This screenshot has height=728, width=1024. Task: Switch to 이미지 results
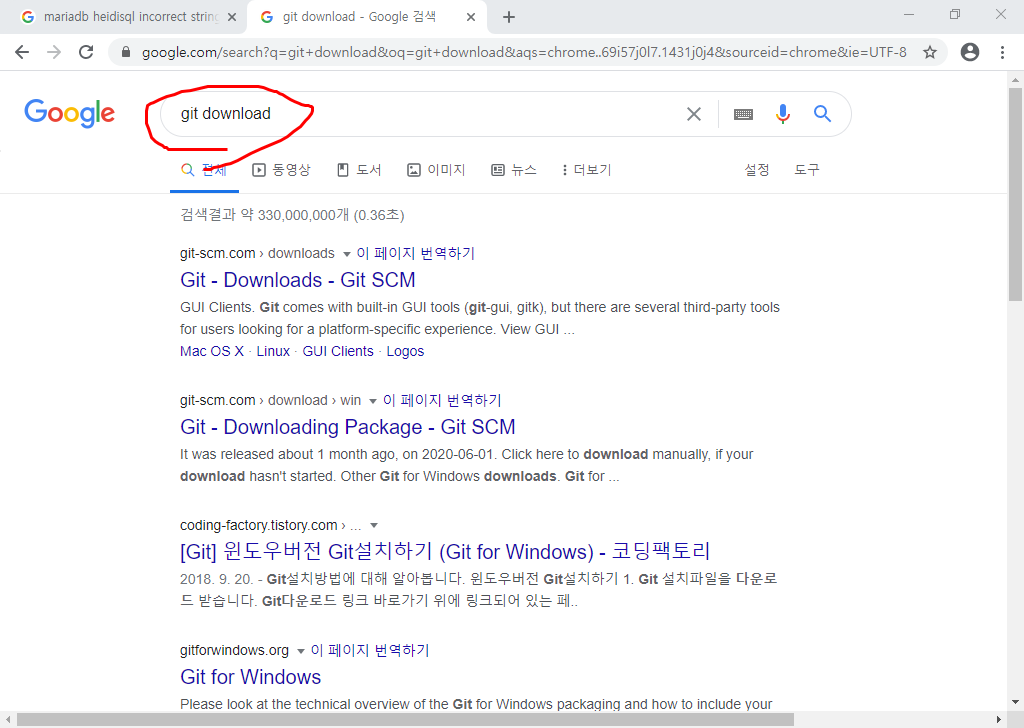click(x=436, y=170)
